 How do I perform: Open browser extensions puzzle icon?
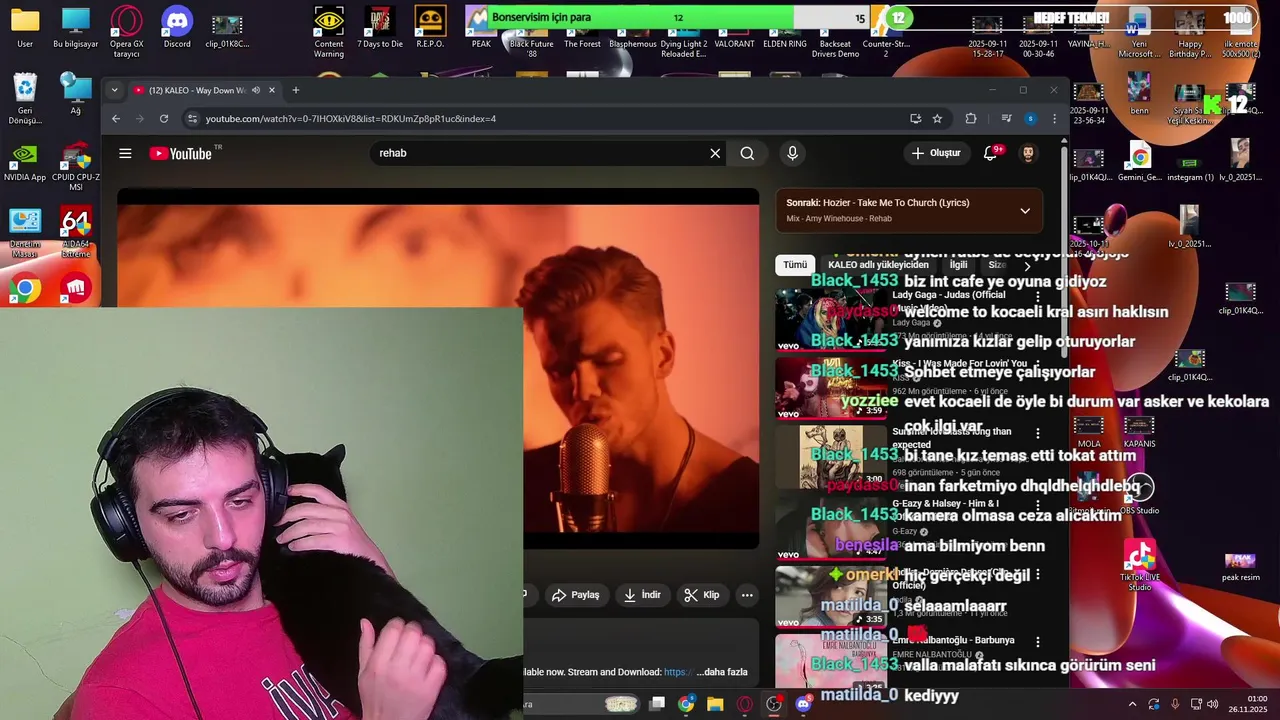tap(971, 118)
